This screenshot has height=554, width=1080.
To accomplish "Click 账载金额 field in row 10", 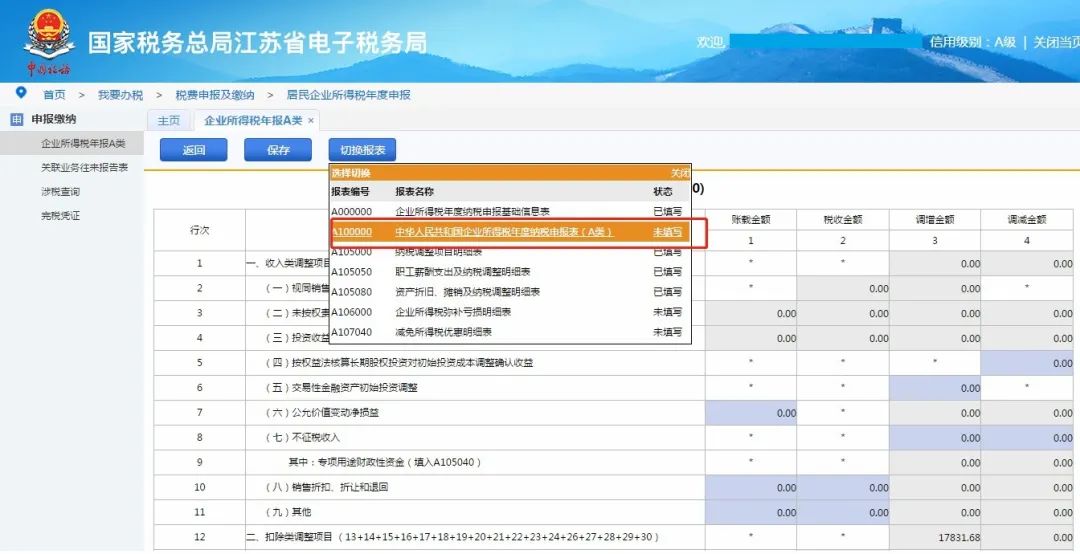I will point(751,487).
